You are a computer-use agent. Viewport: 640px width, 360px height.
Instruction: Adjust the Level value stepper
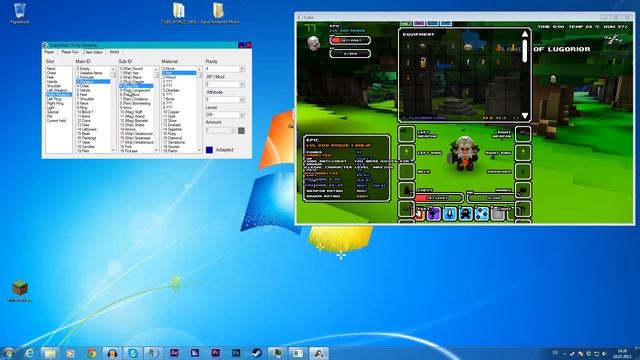242,115
